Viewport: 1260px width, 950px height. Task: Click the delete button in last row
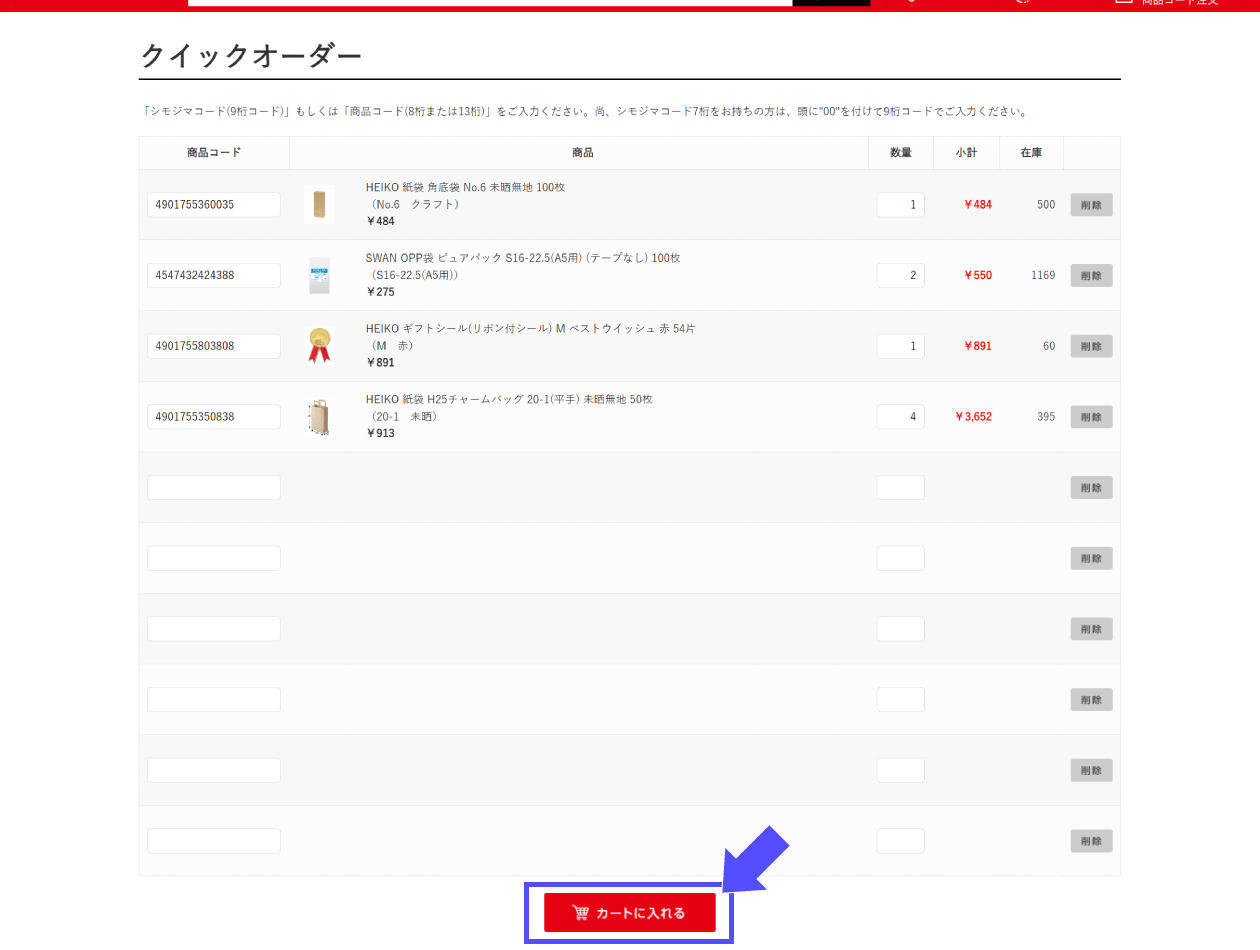point(1091,841)
